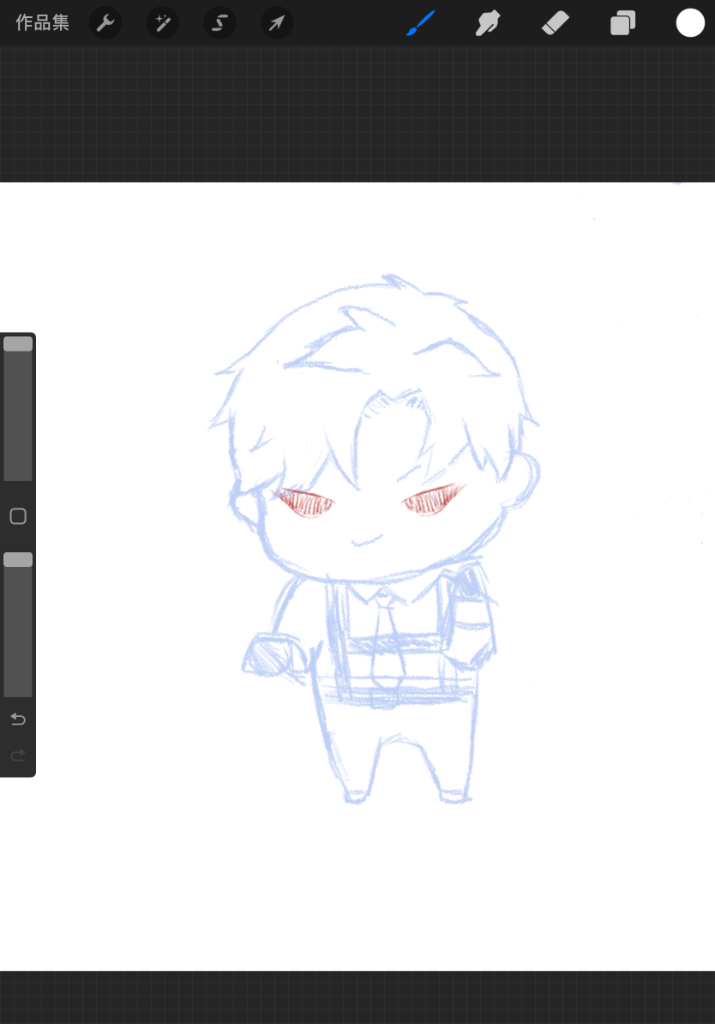Screen dimensions: 715x1024
Task: Undo the last stroke
Action: coord(18,719)
